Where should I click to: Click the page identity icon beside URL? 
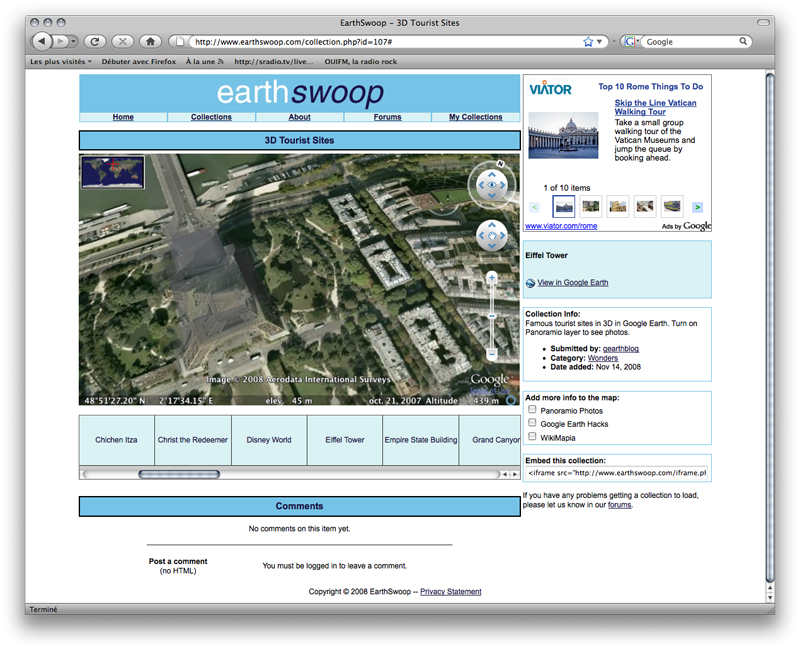180,41
